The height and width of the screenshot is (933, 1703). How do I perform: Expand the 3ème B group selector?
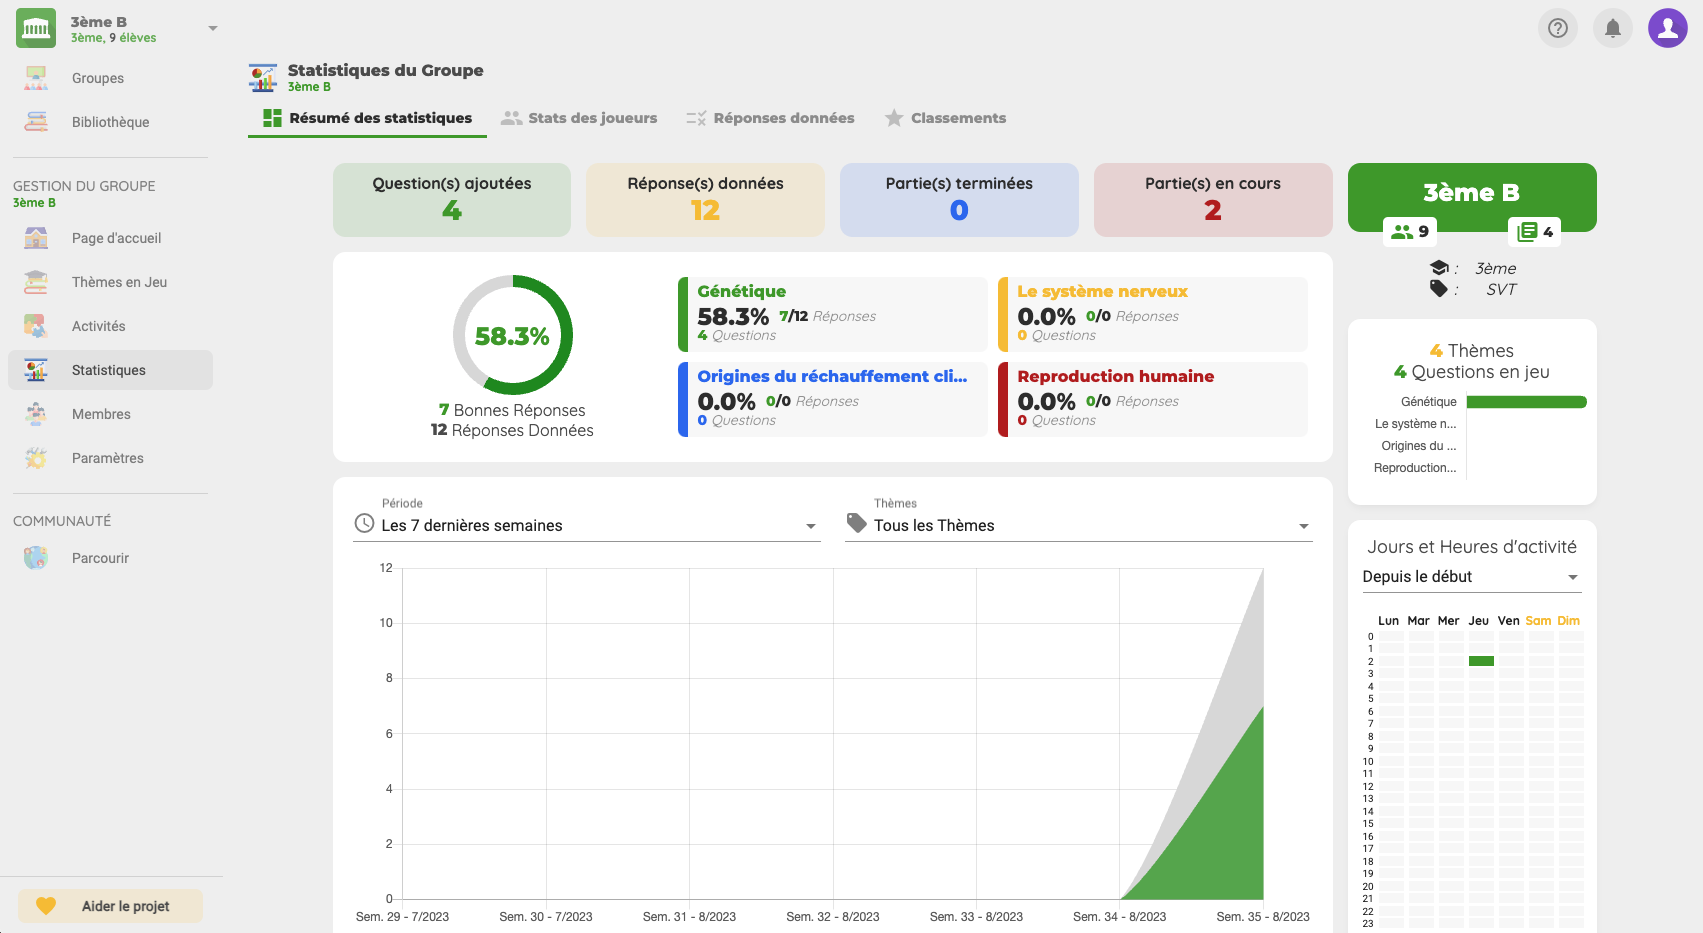coord(212,29)
